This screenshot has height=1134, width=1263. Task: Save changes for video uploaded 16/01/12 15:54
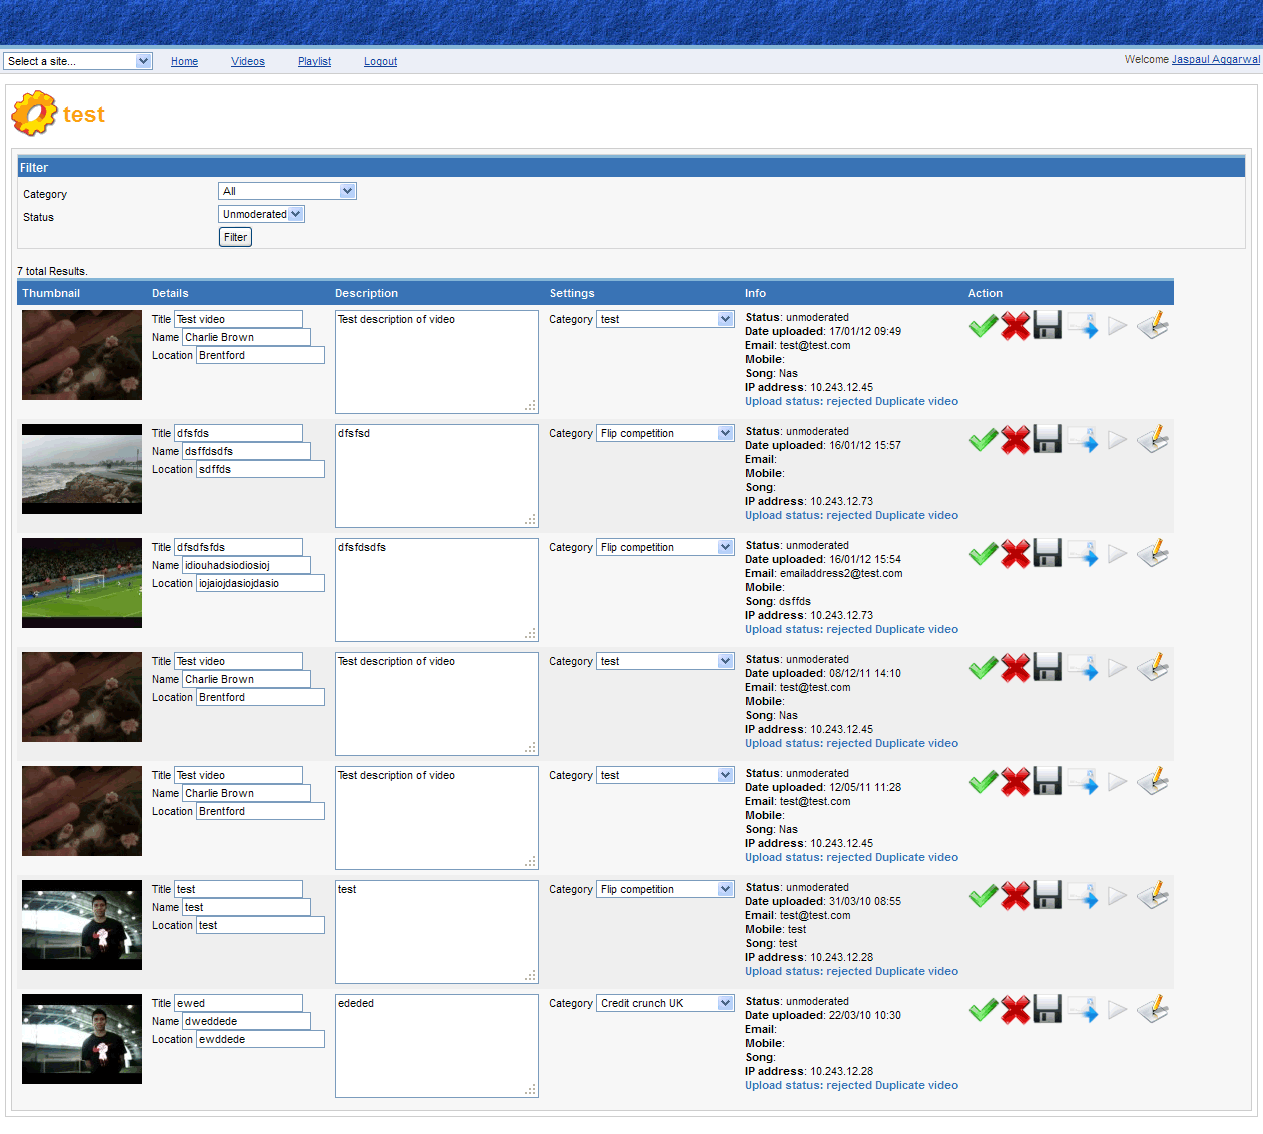click(1048, 554)
